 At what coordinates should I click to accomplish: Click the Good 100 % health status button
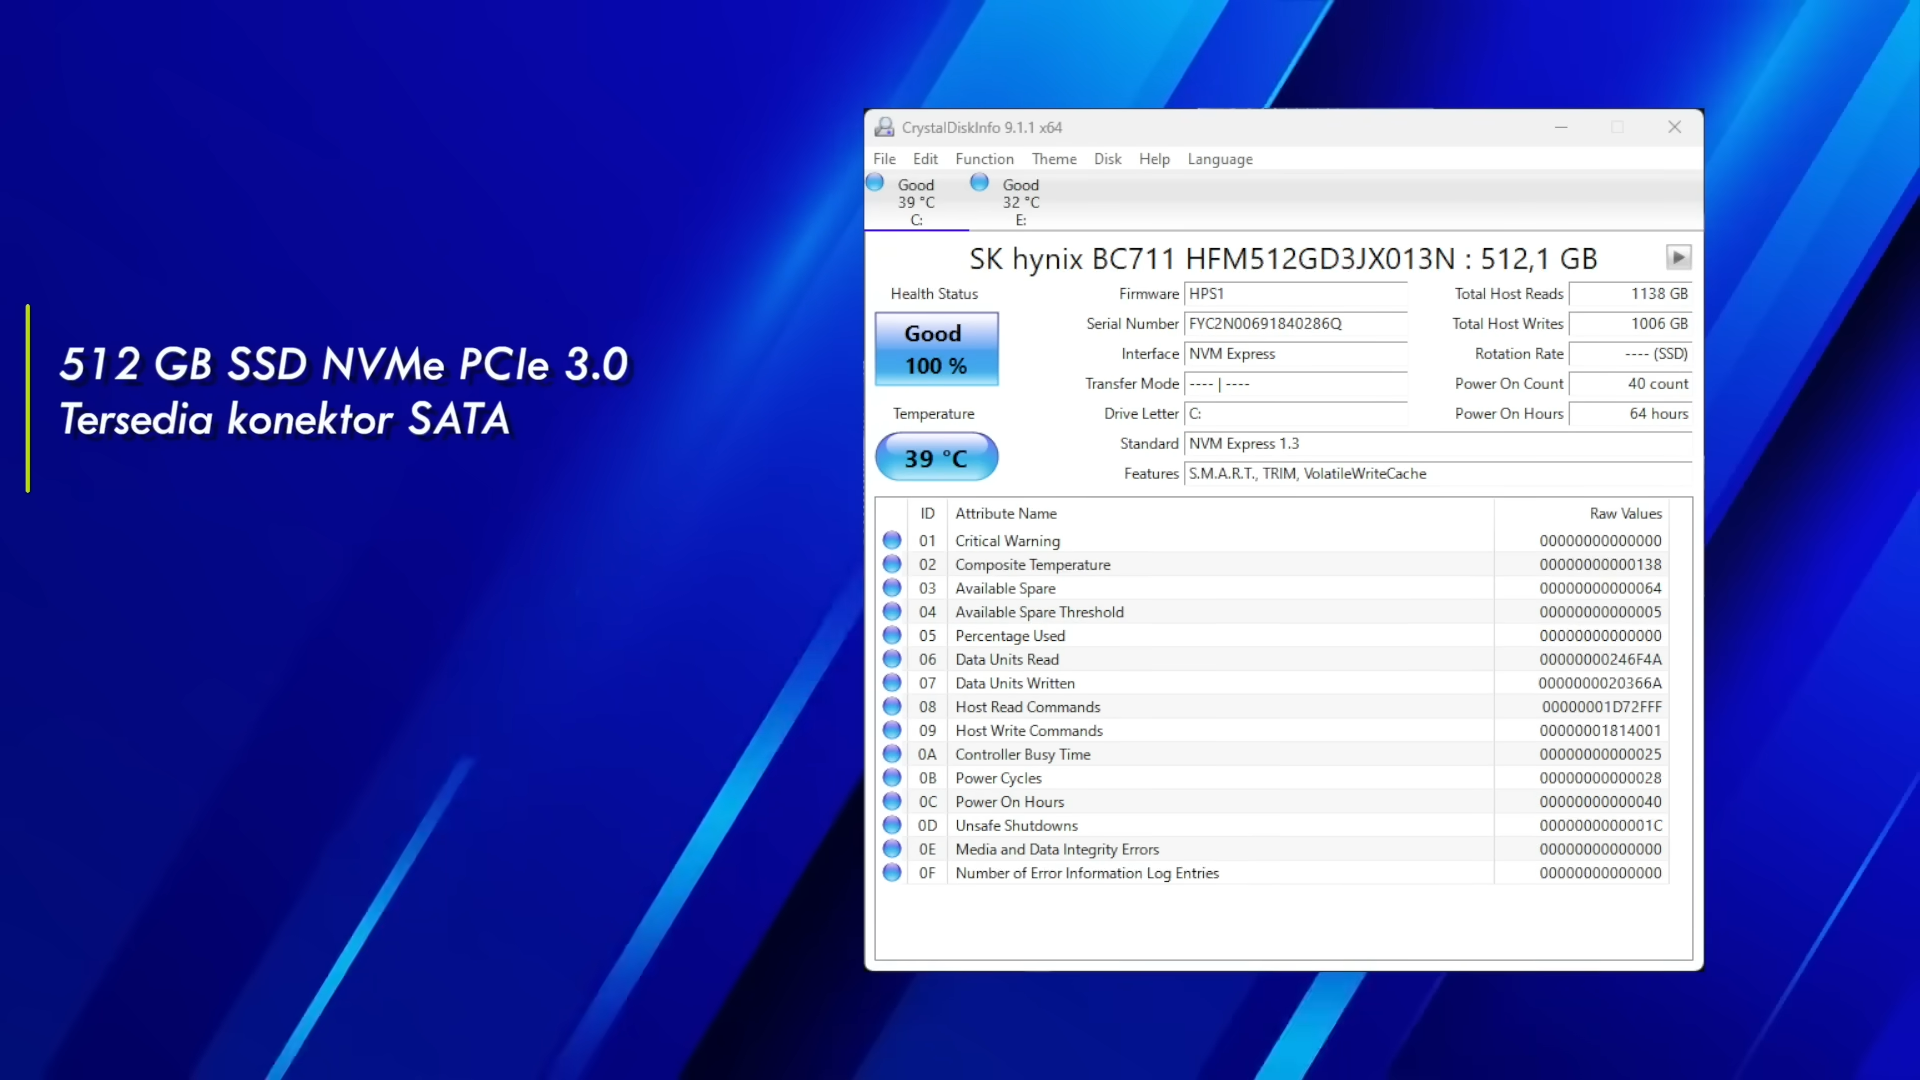pos(936,349)
